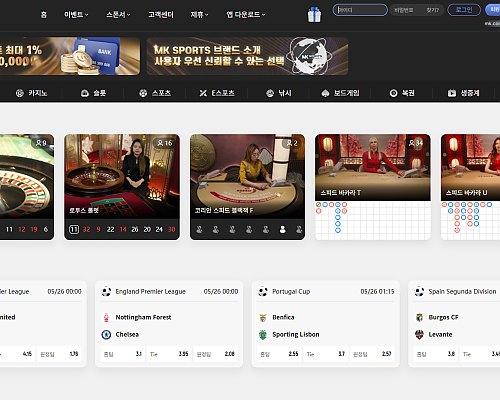Select the highlighted white blackjack seat icon
This screenshot has height=400, width=500.
[282, 229]
